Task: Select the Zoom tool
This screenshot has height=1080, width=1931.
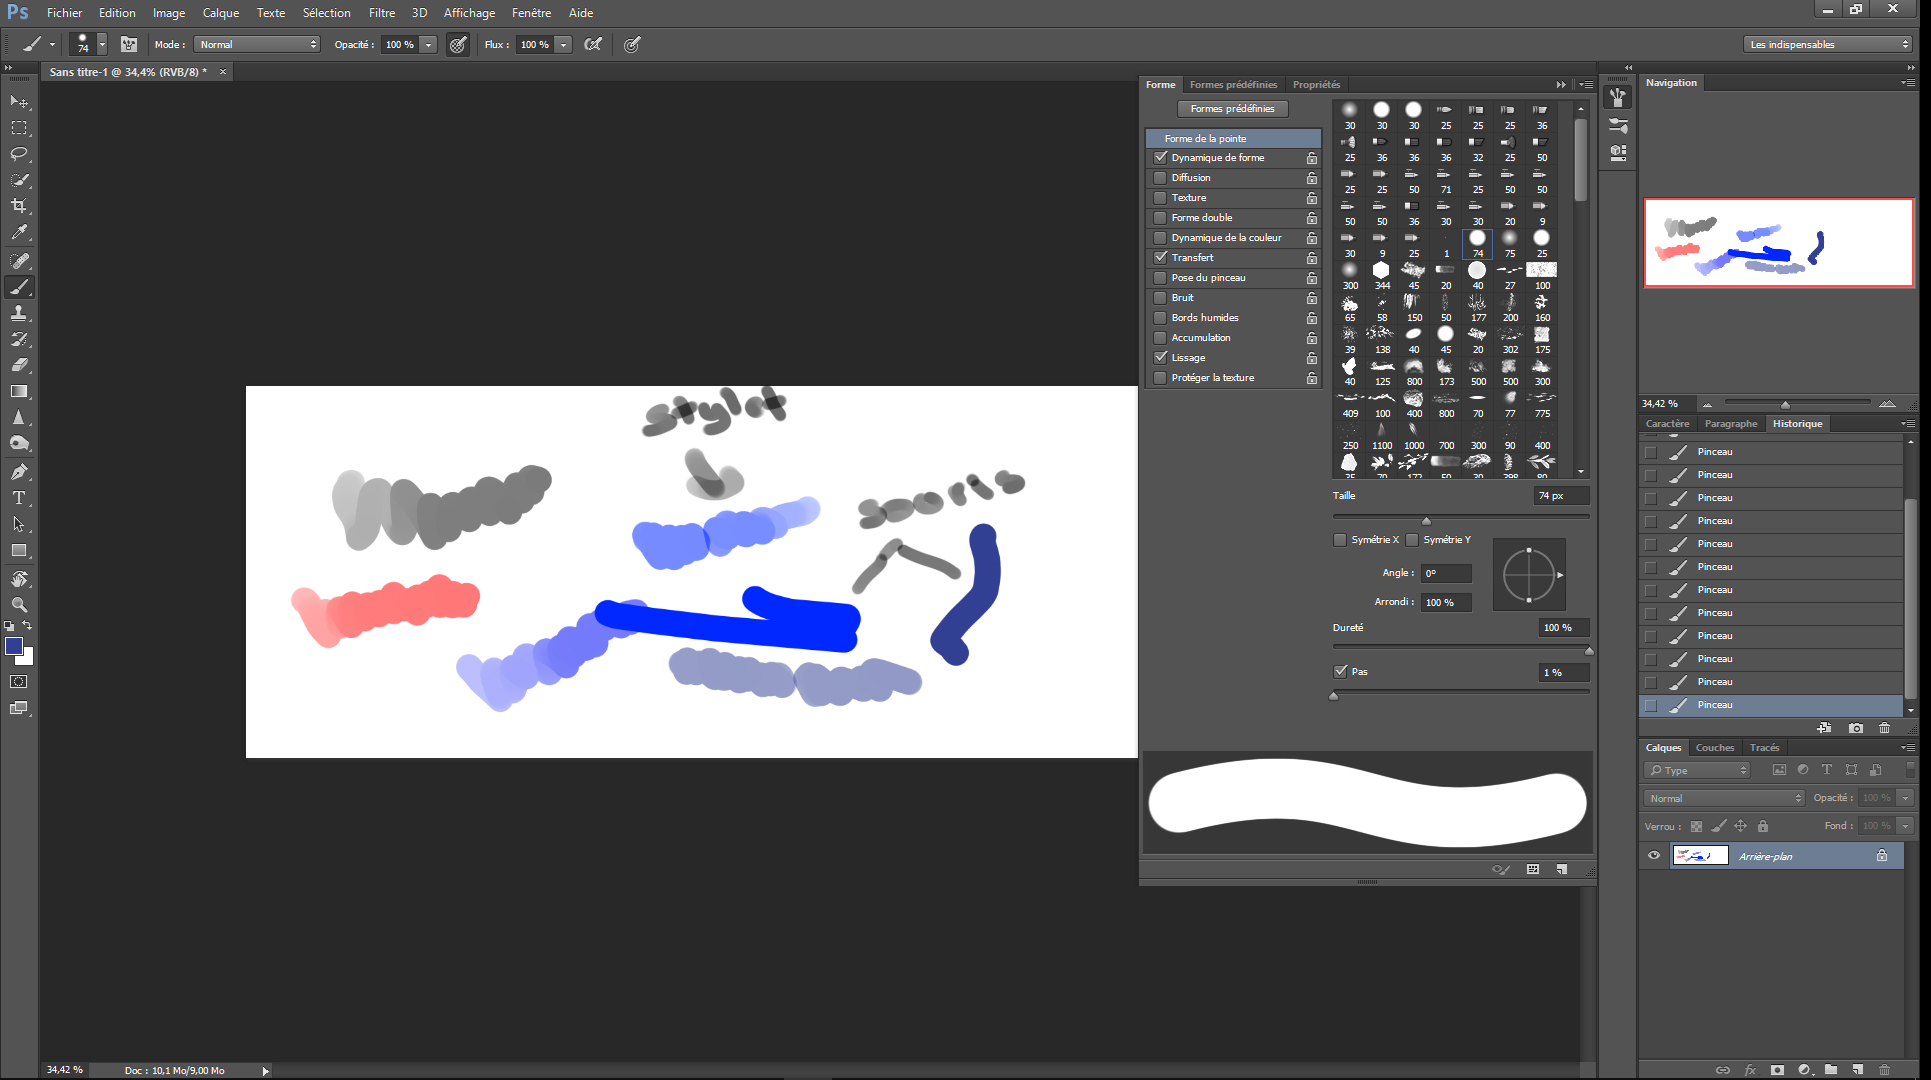Action: click(x=19, y=605)
